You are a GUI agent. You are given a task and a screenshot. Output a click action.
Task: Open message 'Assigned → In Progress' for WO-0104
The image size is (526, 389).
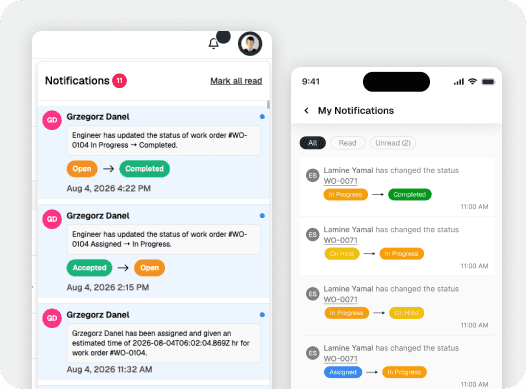click(x=164, y=239)
